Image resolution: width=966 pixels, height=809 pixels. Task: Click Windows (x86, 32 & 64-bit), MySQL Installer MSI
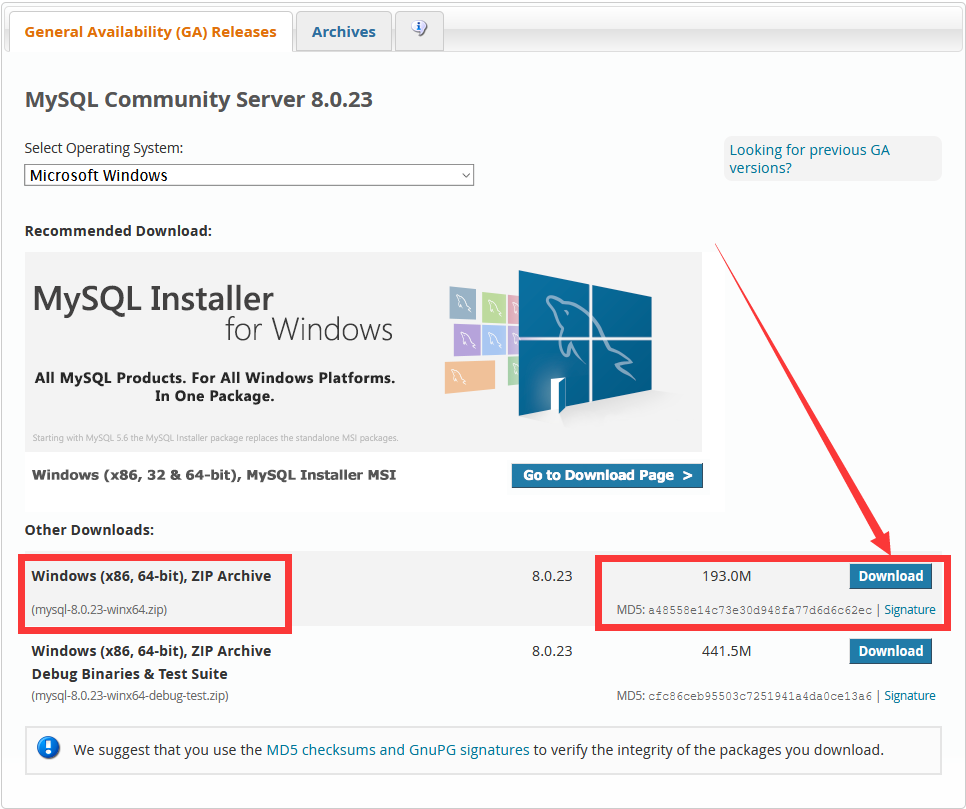[214, 475]
